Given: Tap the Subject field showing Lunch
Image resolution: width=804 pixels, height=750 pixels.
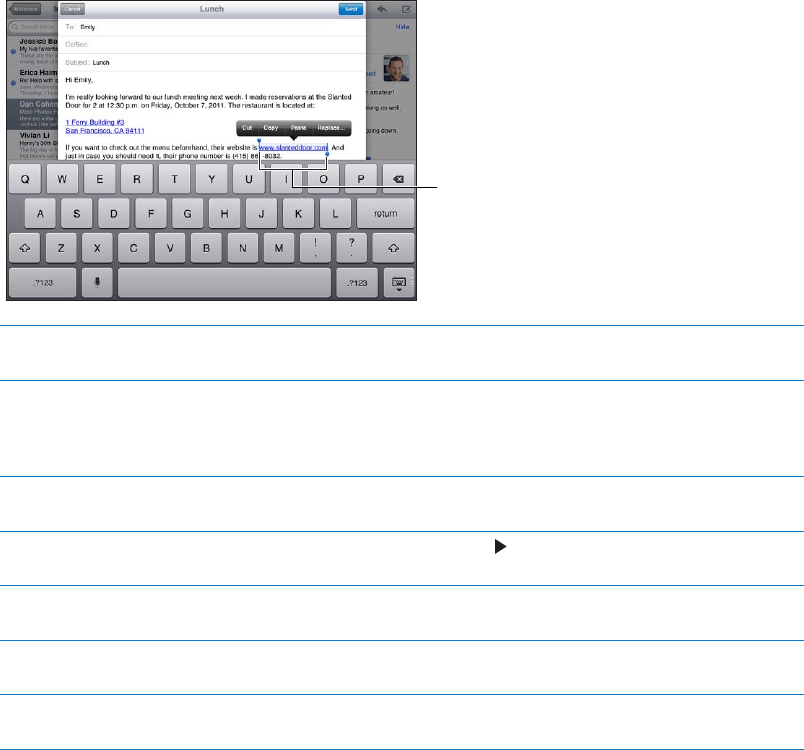Looking at the screenshot, I should [212, 62].
